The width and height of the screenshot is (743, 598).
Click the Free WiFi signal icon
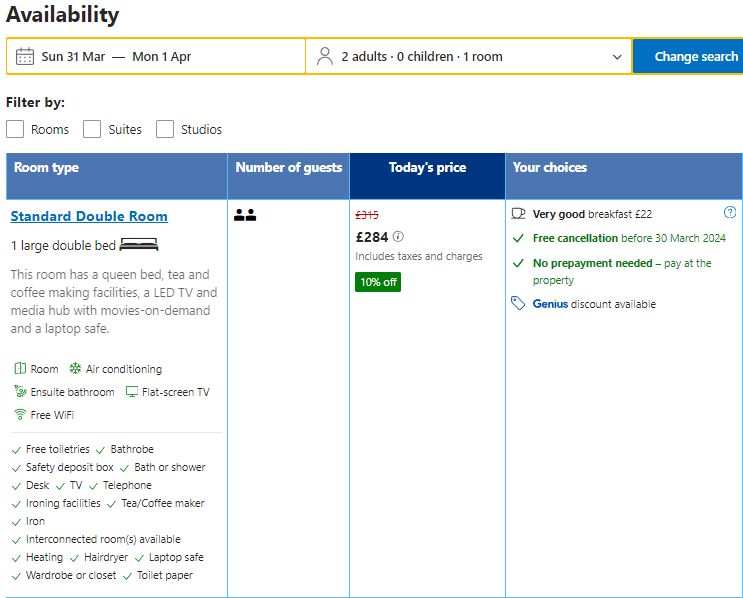(x=20, y=415)
